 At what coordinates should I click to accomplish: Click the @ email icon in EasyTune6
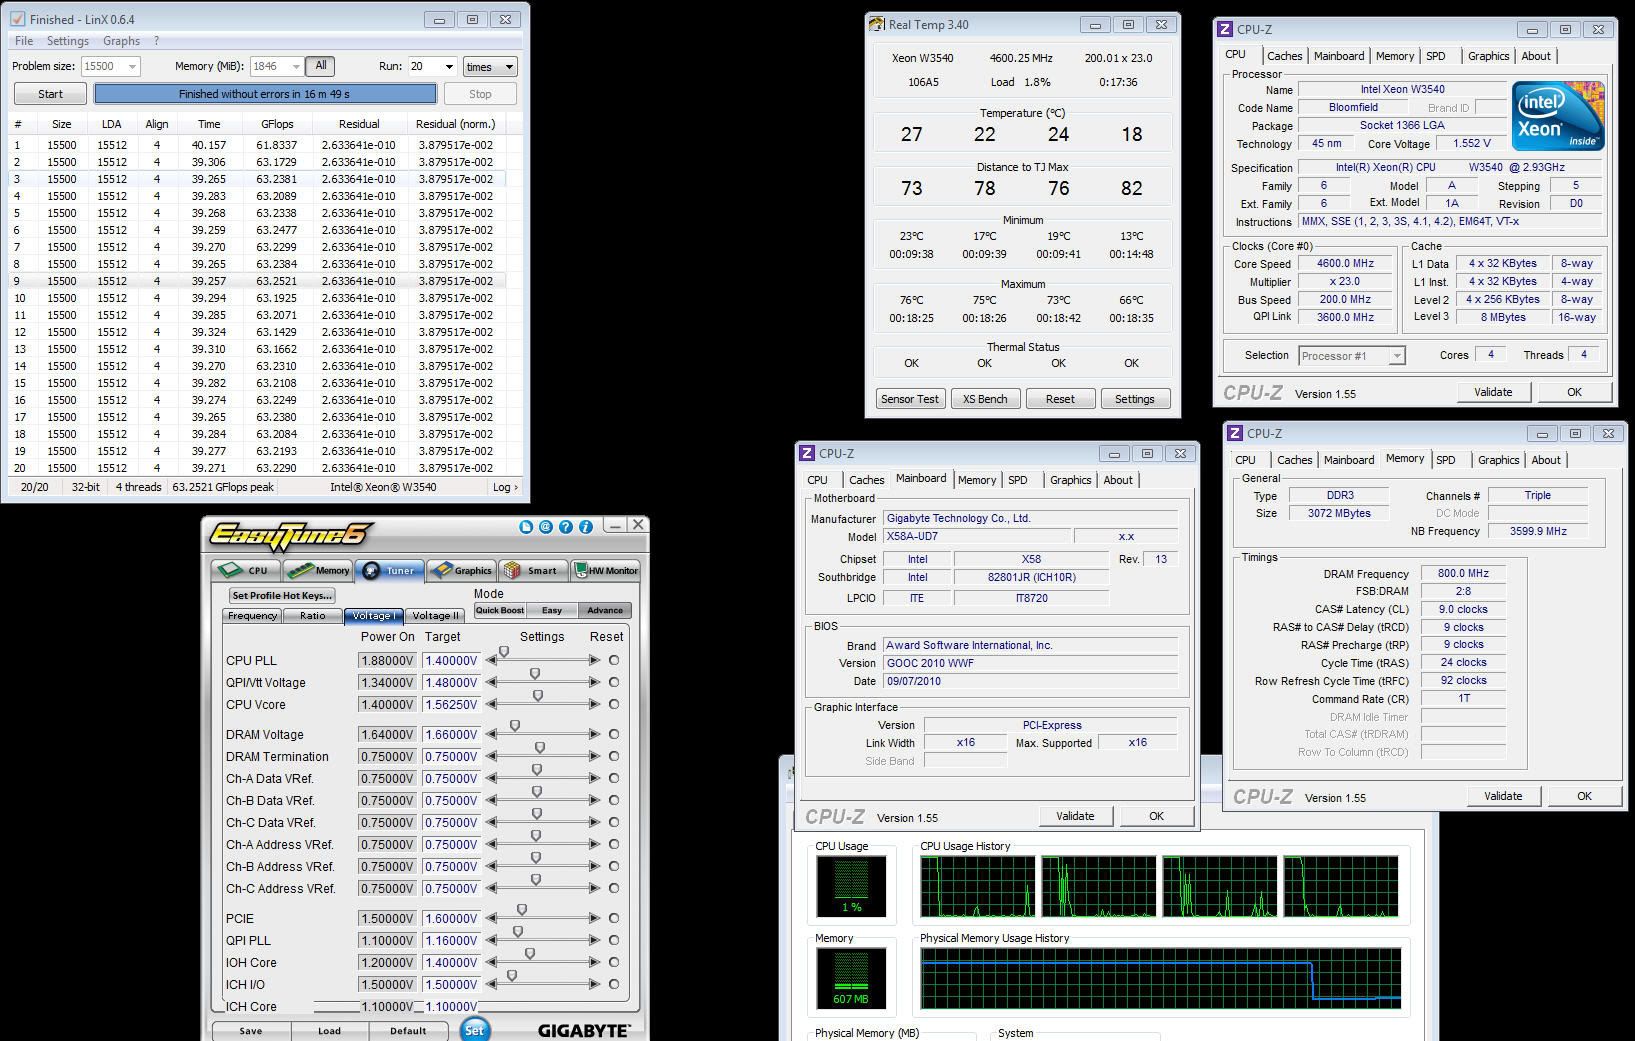[546, 526]
